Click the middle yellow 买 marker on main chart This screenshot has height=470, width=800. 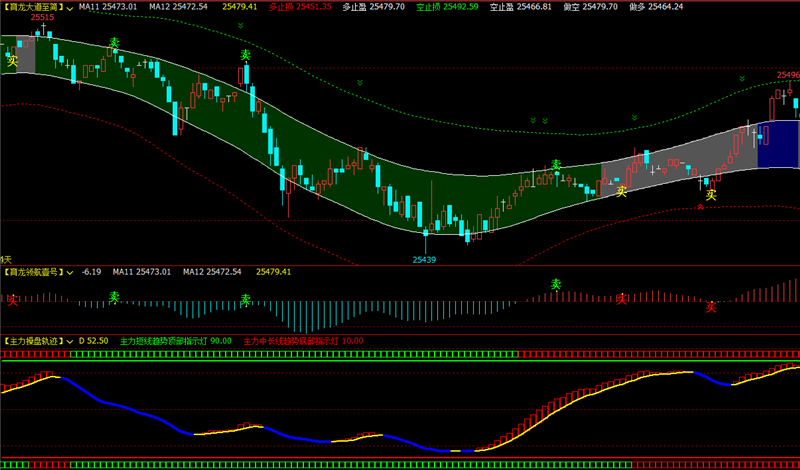(621, 192)
